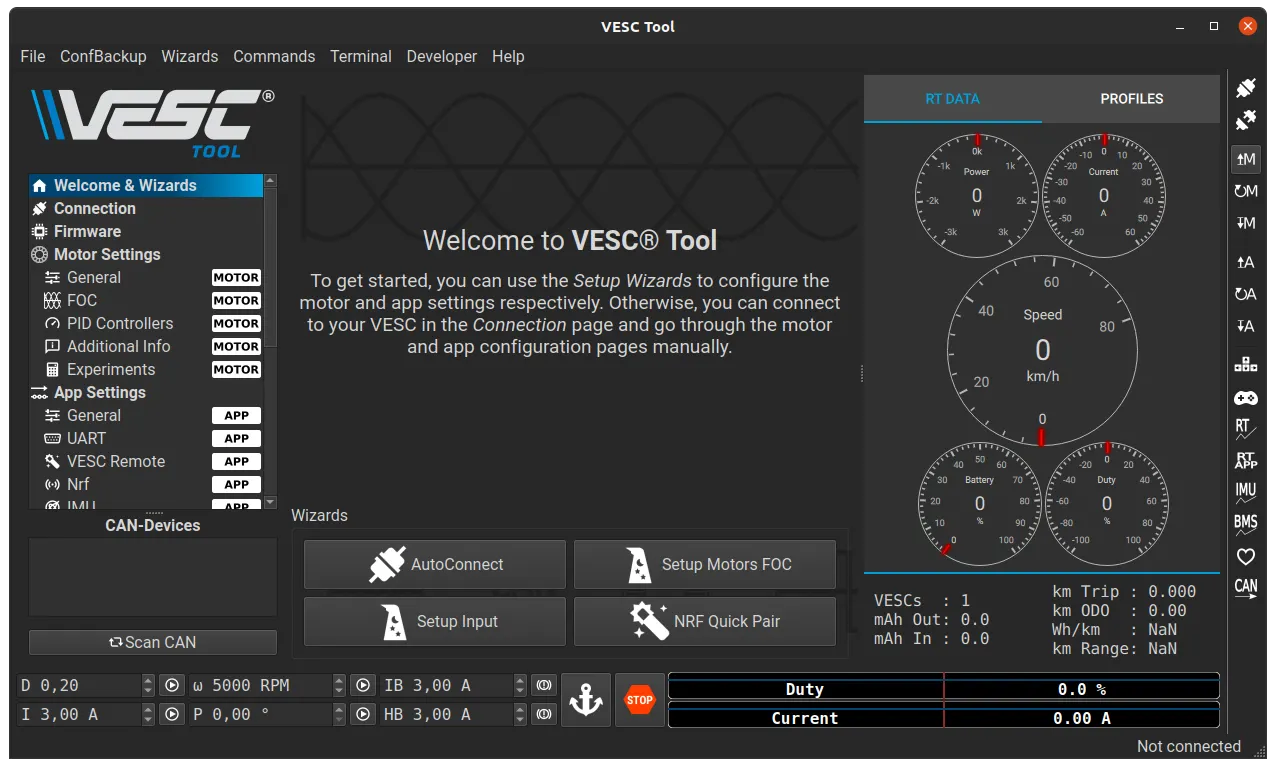Screen dimensions: 1276x768
Task: Click the CAN arrow icon in right toolbar
Action: click(x=1245, y=589)
